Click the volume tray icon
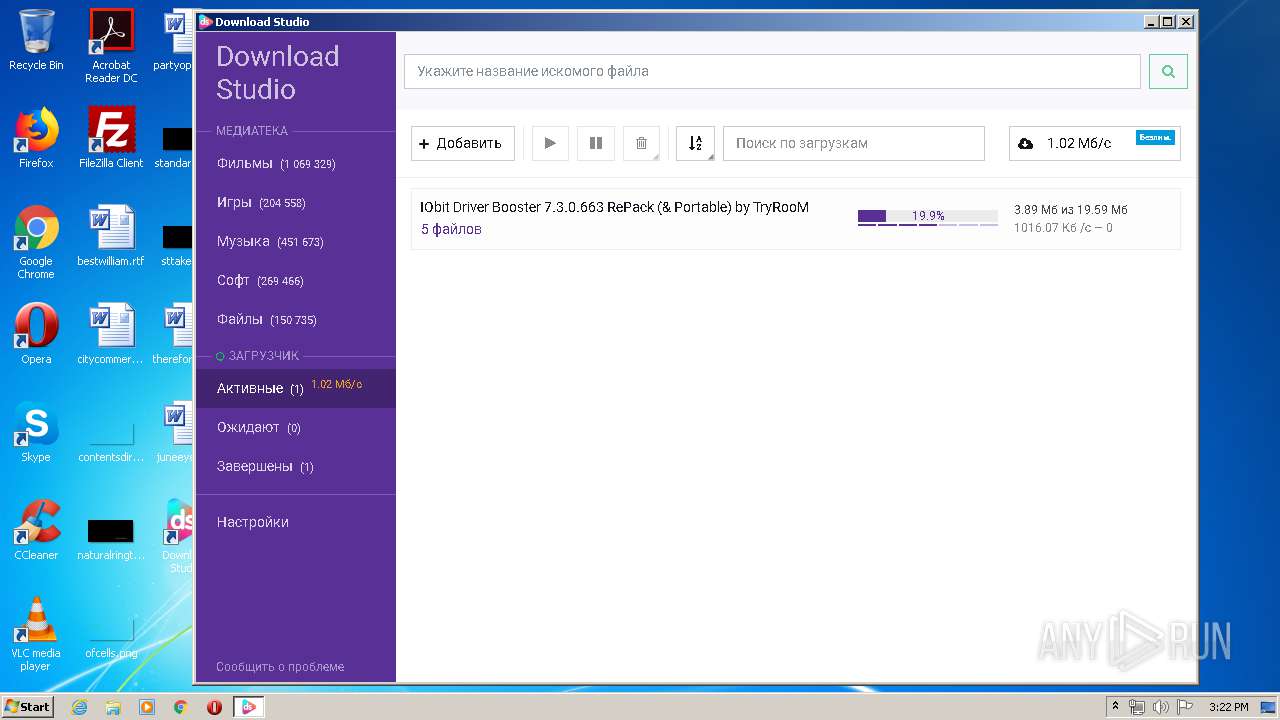The width and height of the screenshot is (1280, 720). (x=1160, y=707)
